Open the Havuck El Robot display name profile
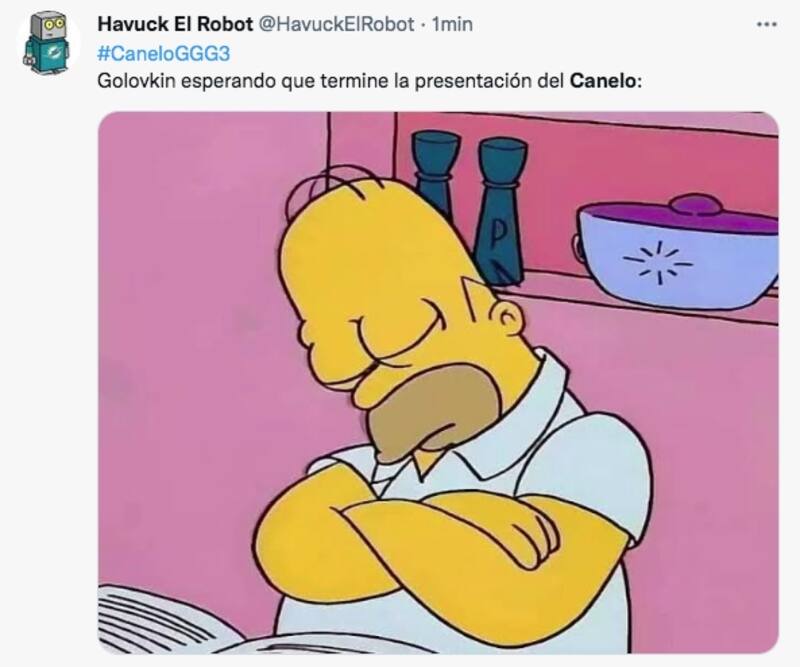Screen dimensions: 800x667 point(175,24)
